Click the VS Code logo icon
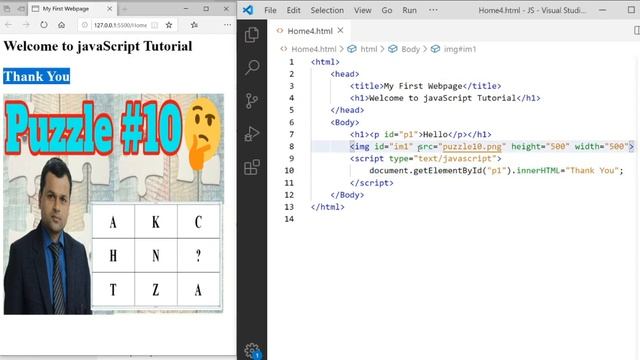Screen dimensions: 640x360 (248, 10)
